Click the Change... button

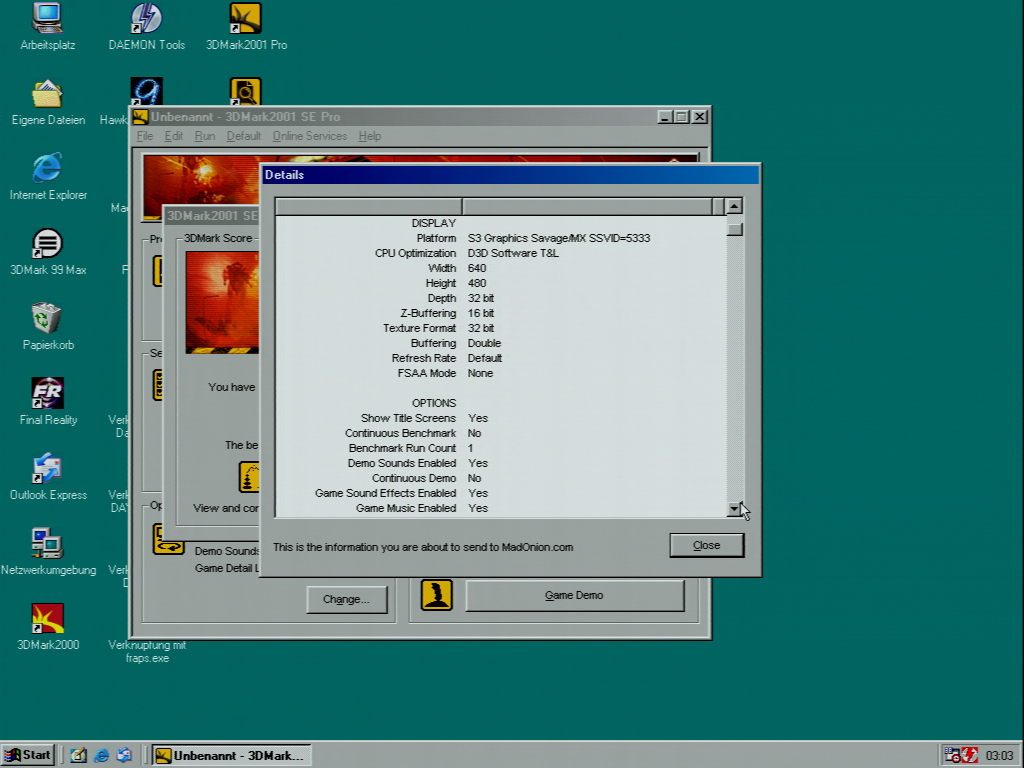[346, 600]
